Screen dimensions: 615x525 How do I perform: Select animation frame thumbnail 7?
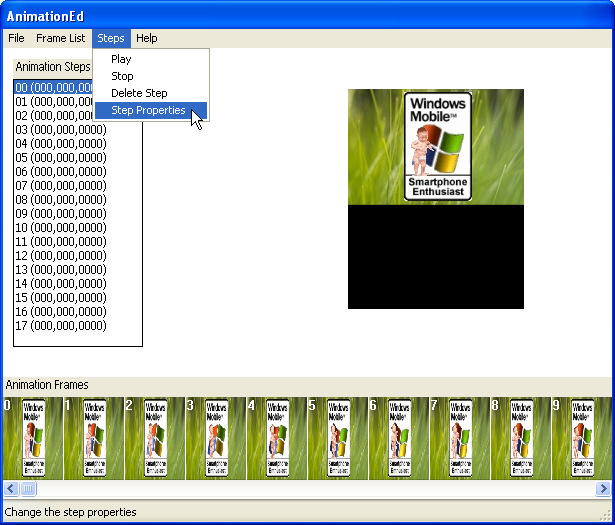tap(460, 438)
